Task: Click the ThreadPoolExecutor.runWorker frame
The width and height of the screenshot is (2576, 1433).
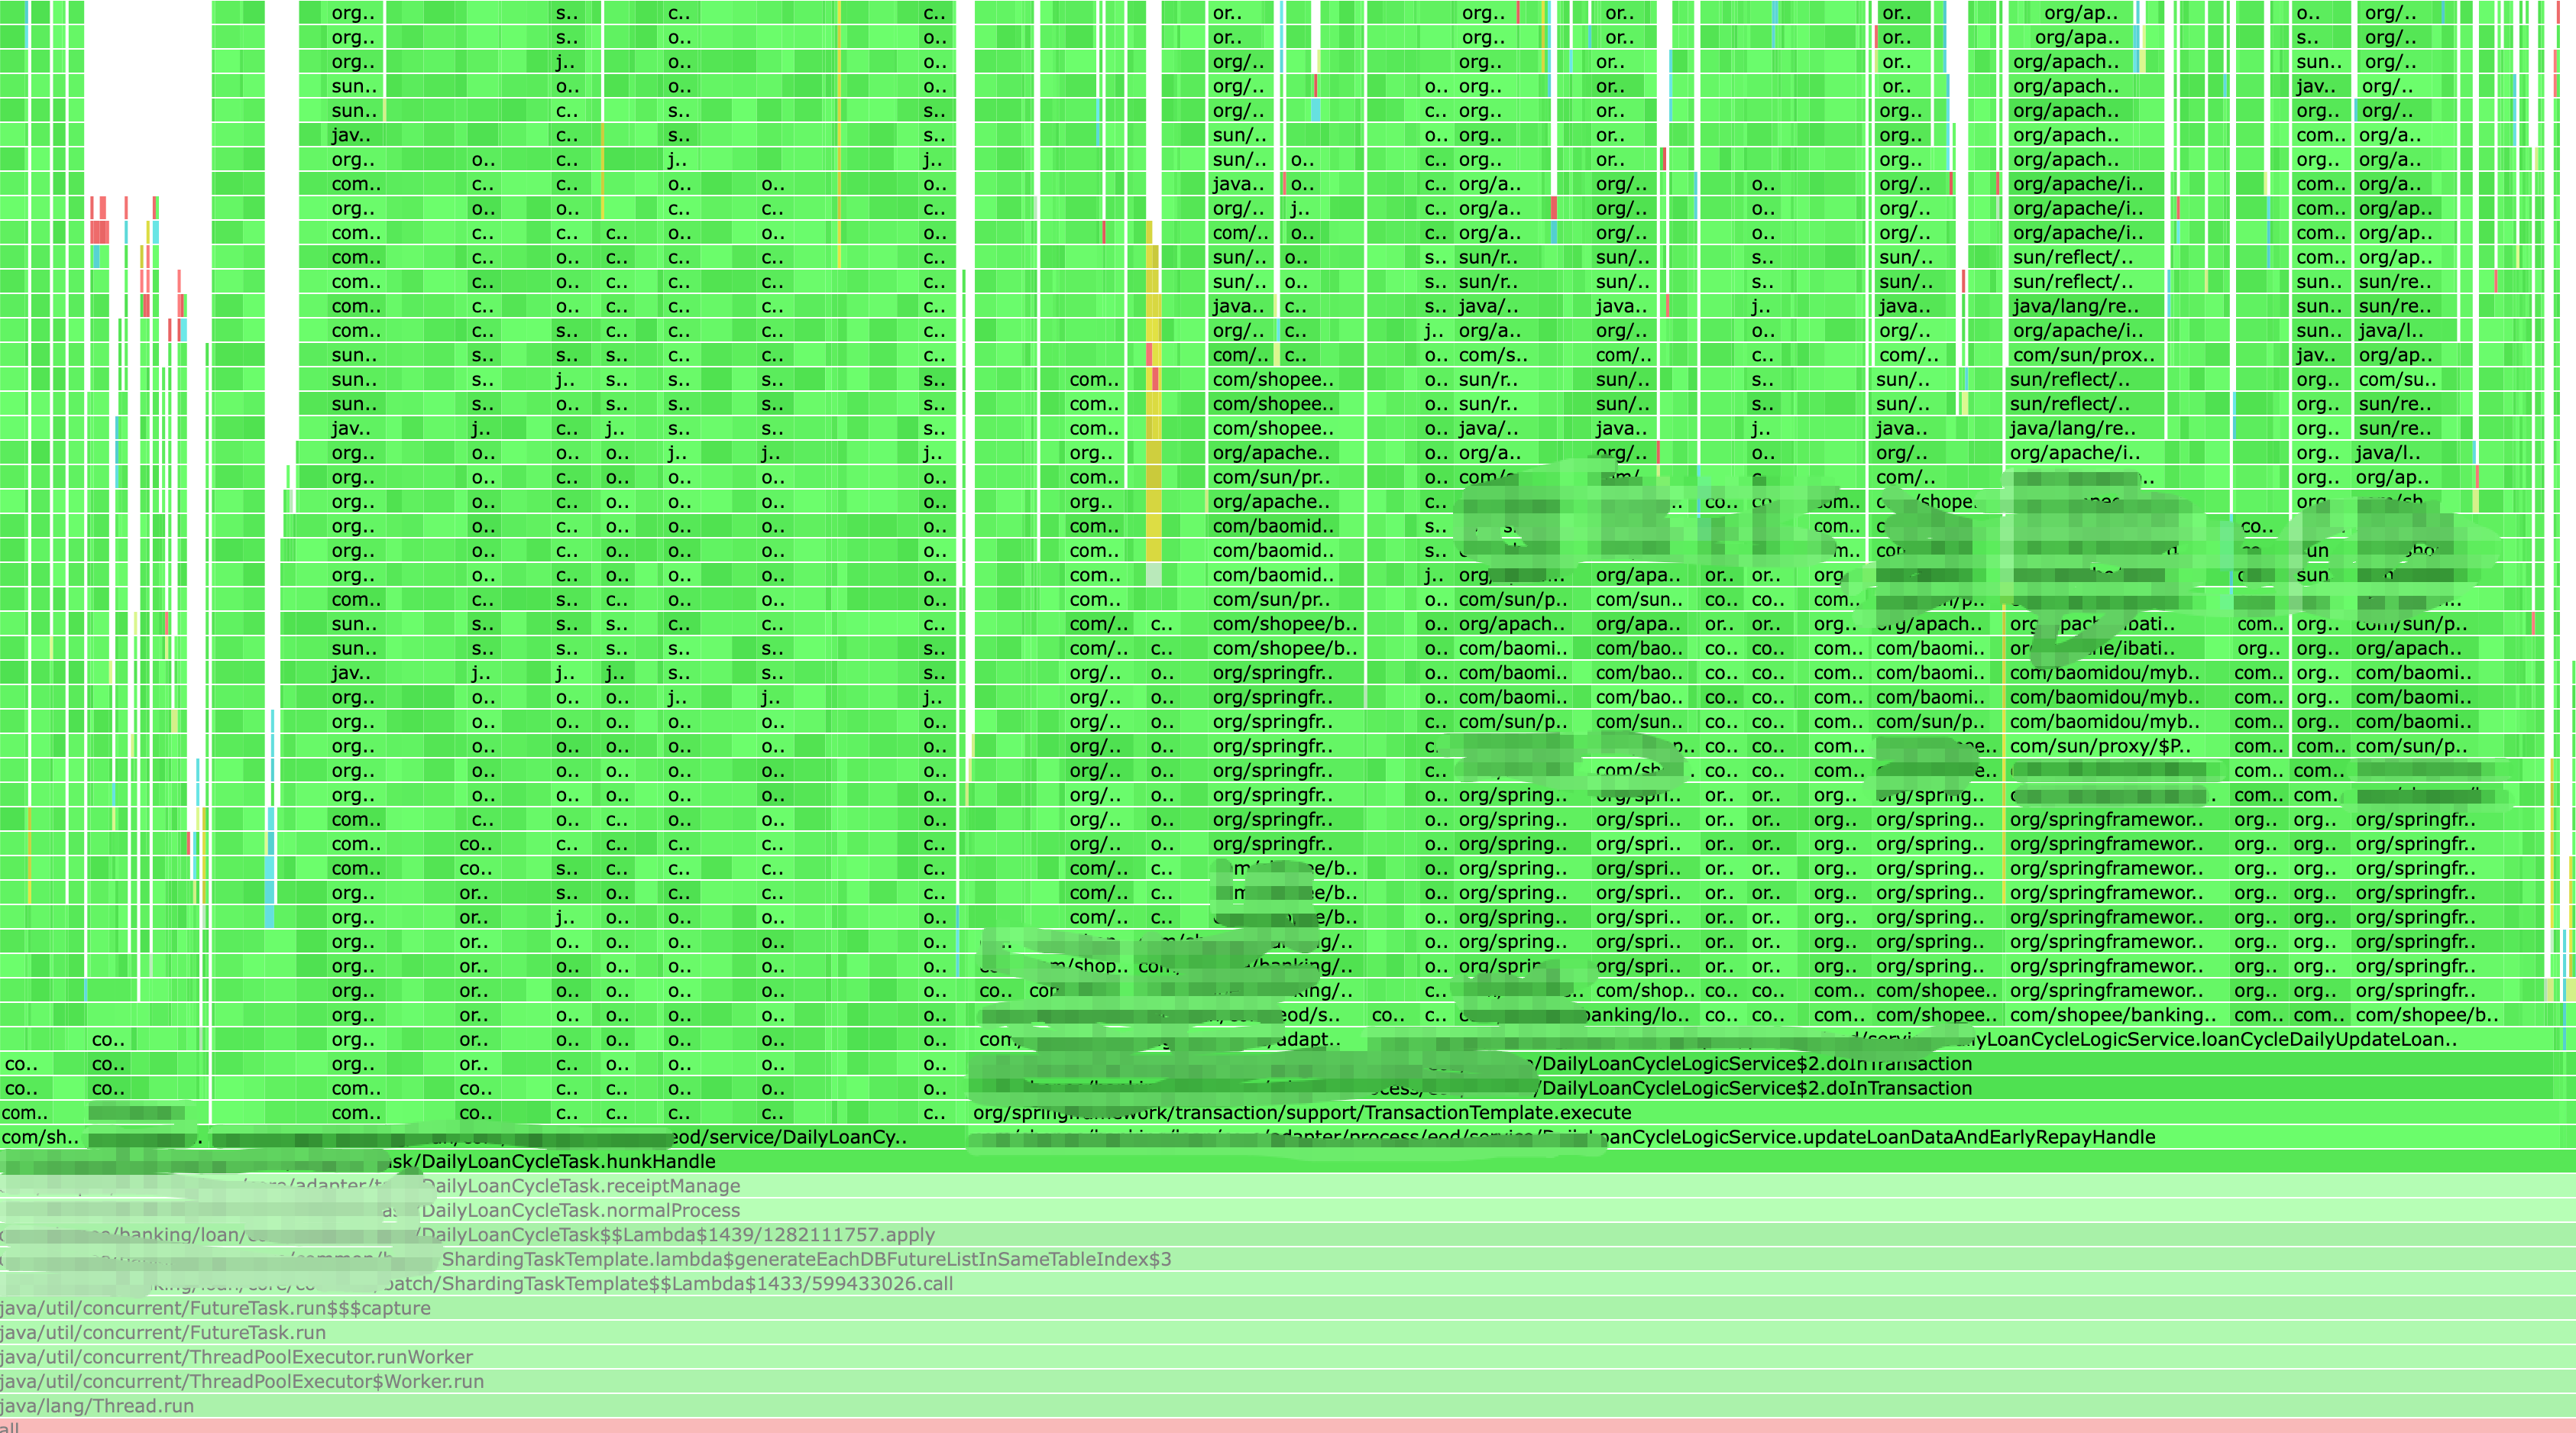Action: pyautogui.click(x=236, y=1356)
